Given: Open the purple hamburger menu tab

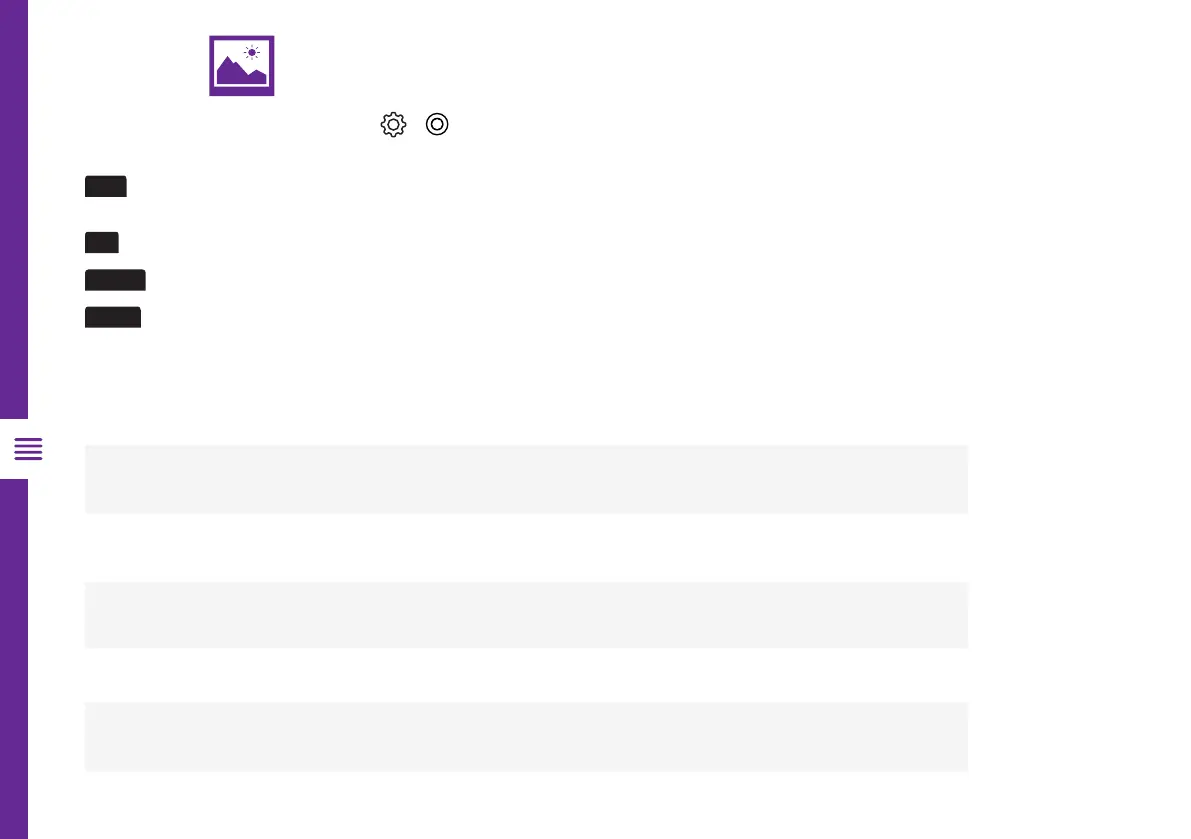Looking at the screenshot, I should click(29, 450).
